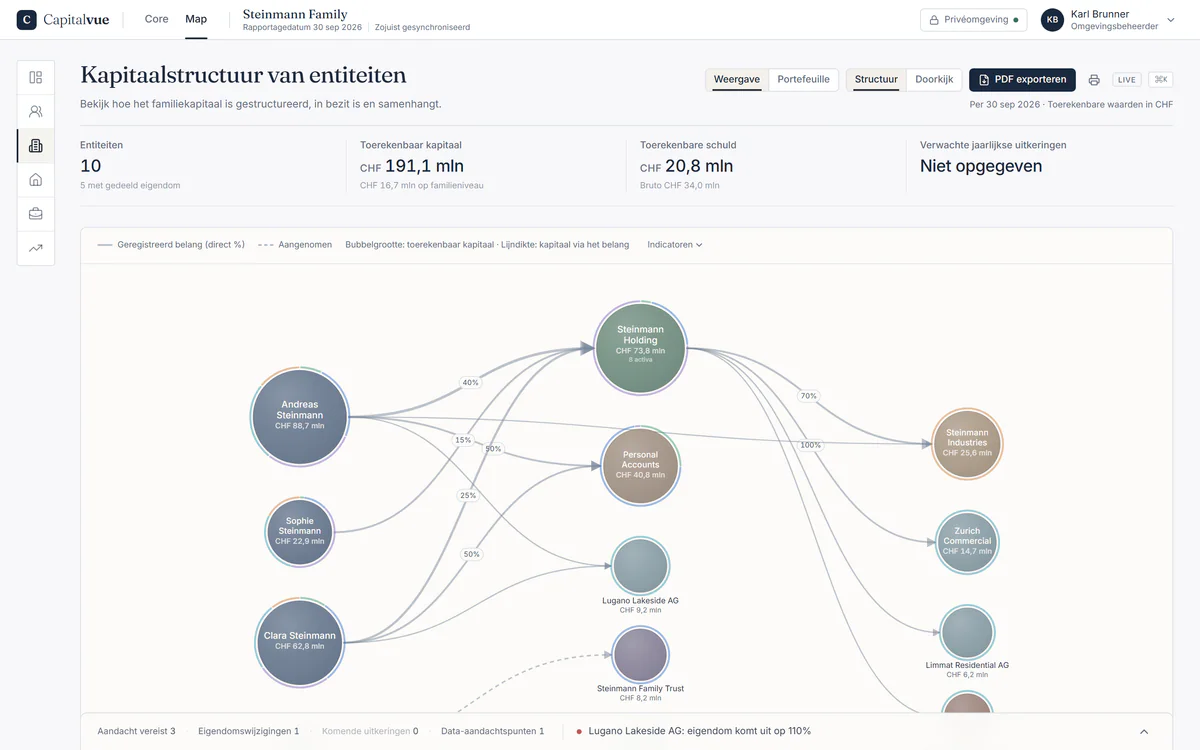Click the Toerekenbare schuld CHF 20,8 mln value
This screenshot has width=1200, height=750.
tap(687, 166)
